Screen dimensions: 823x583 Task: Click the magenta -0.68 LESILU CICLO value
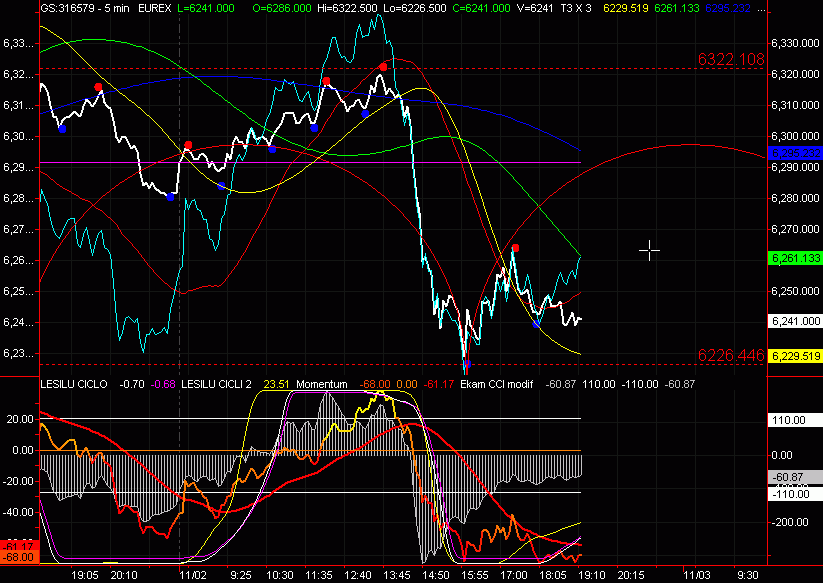(x=163, y=384)
